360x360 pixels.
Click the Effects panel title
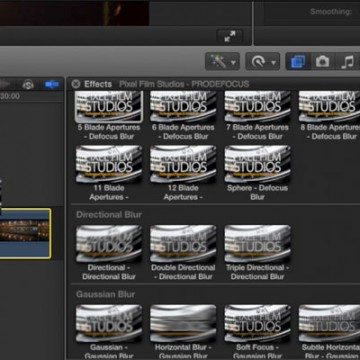tap(98, 84)
